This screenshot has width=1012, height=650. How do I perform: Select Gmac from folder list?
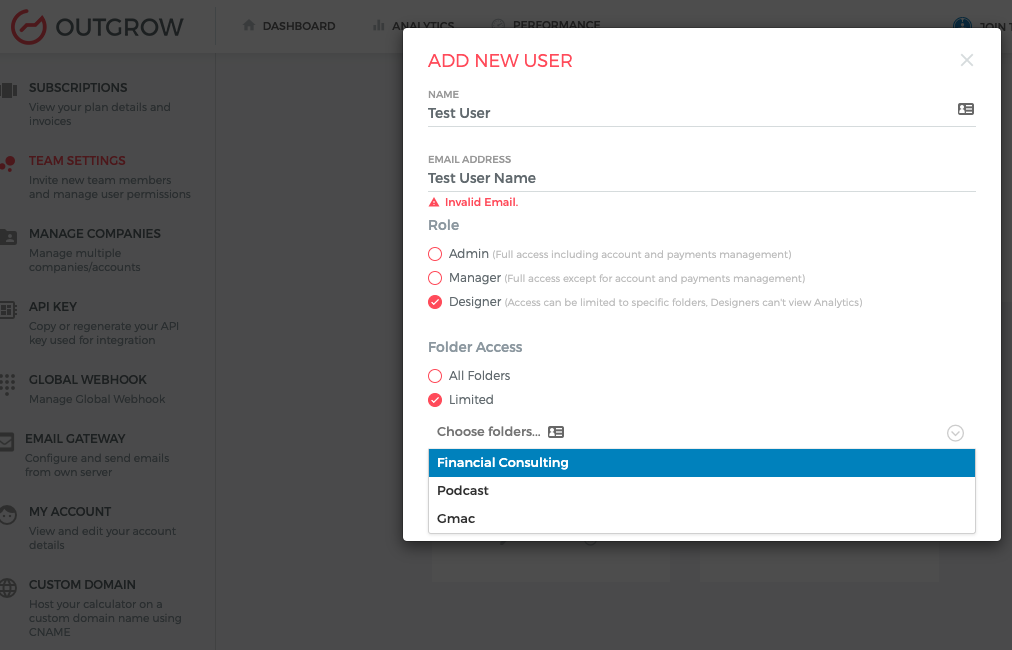(x=702, y=518)
